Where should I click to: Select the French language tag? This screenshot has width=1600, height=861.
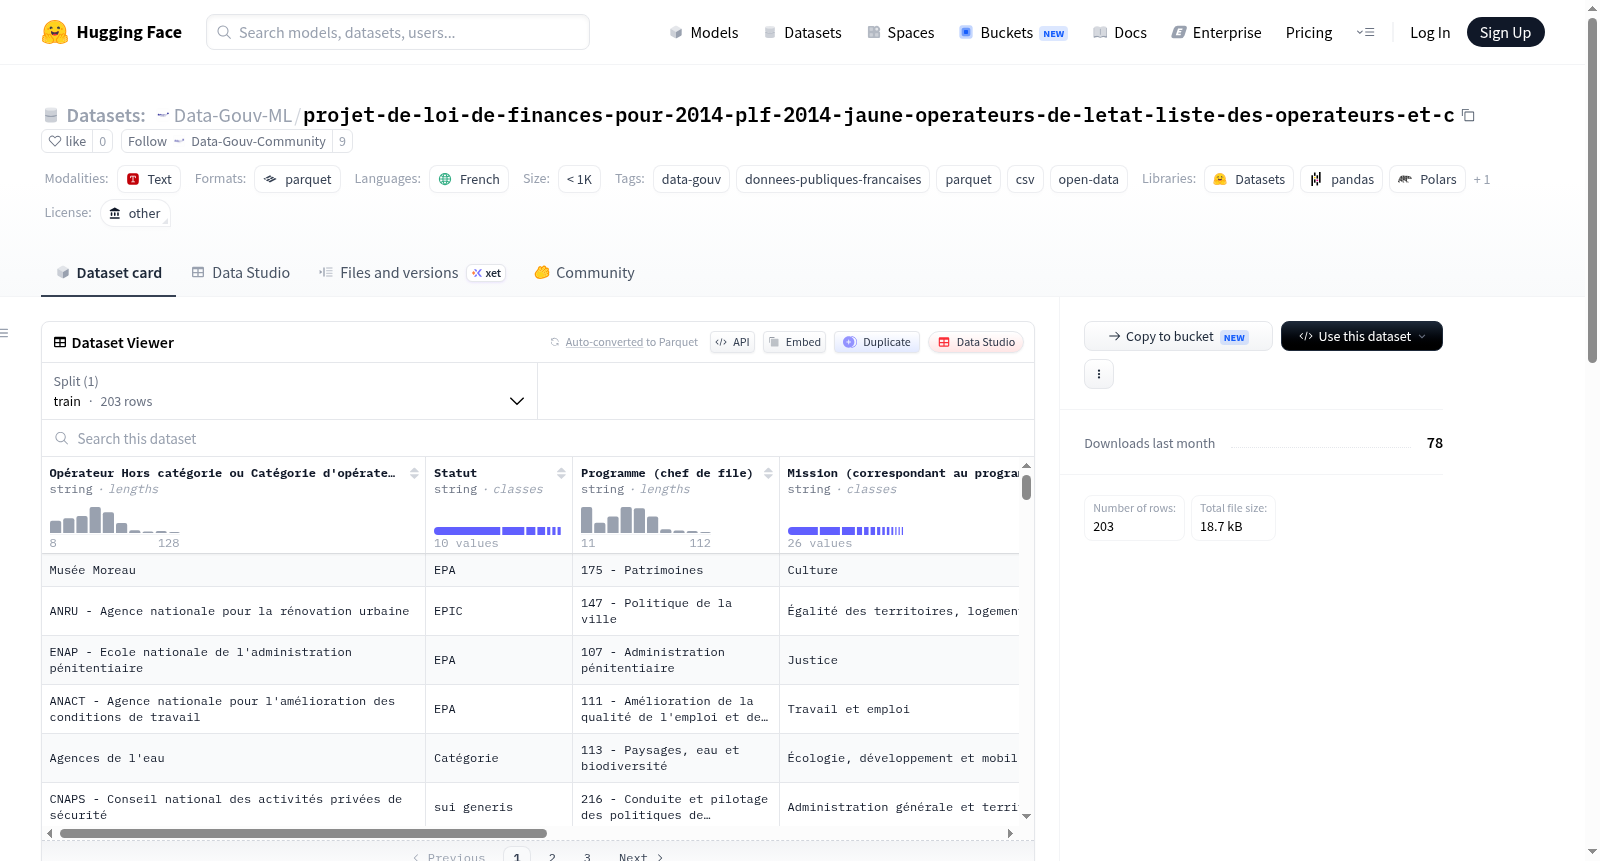click(x=469, y=179)
